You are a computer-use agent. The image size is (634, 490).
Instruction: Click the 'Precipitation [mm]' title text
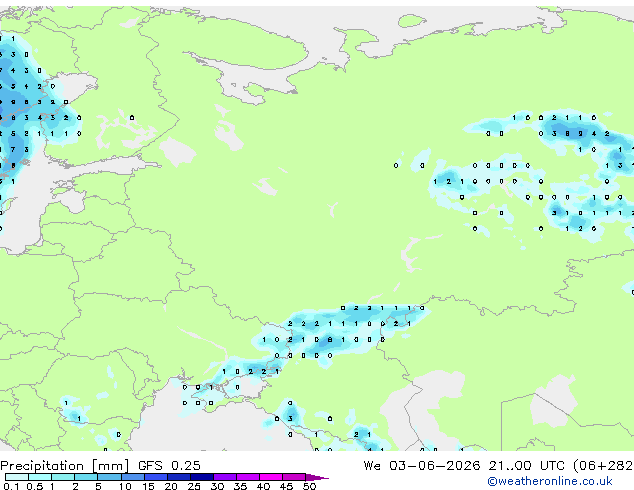click(x=65, y=466)
